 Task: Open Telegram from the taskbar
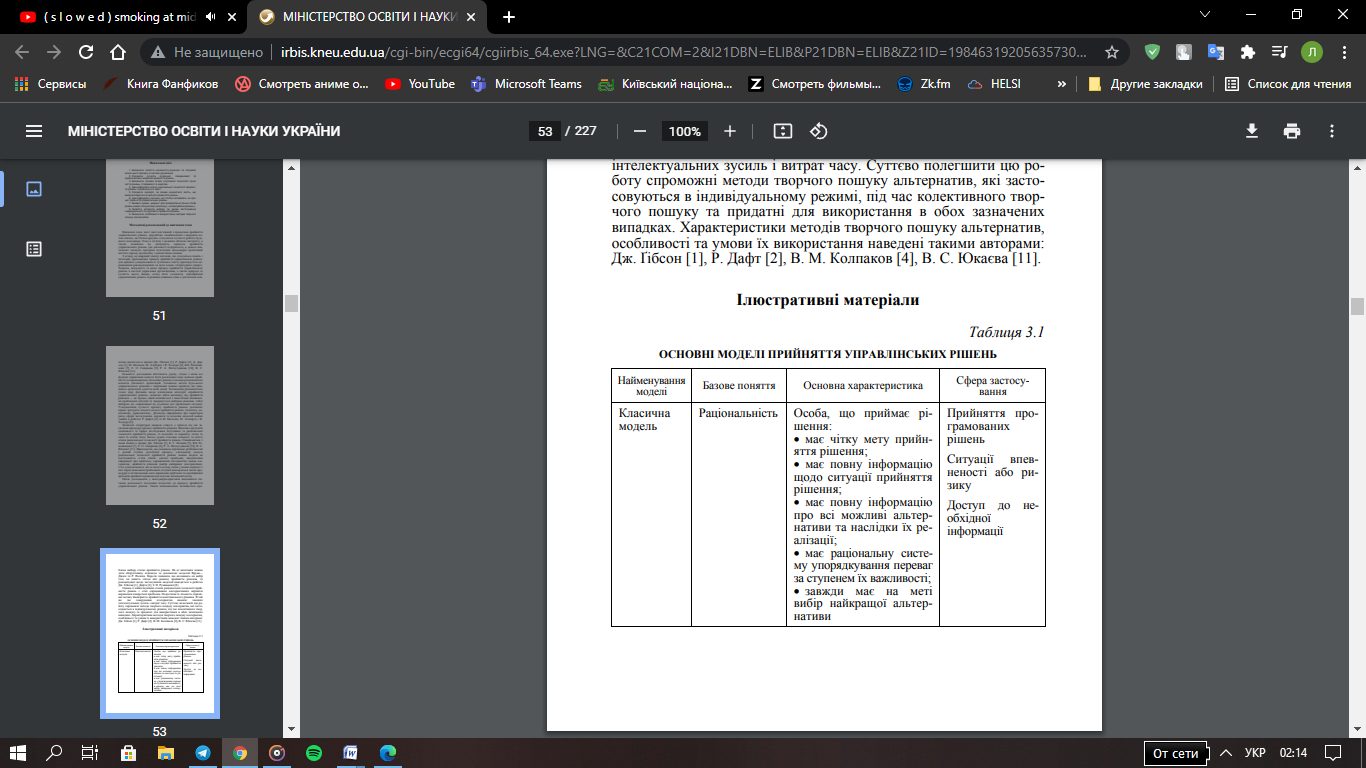(203, 752)
